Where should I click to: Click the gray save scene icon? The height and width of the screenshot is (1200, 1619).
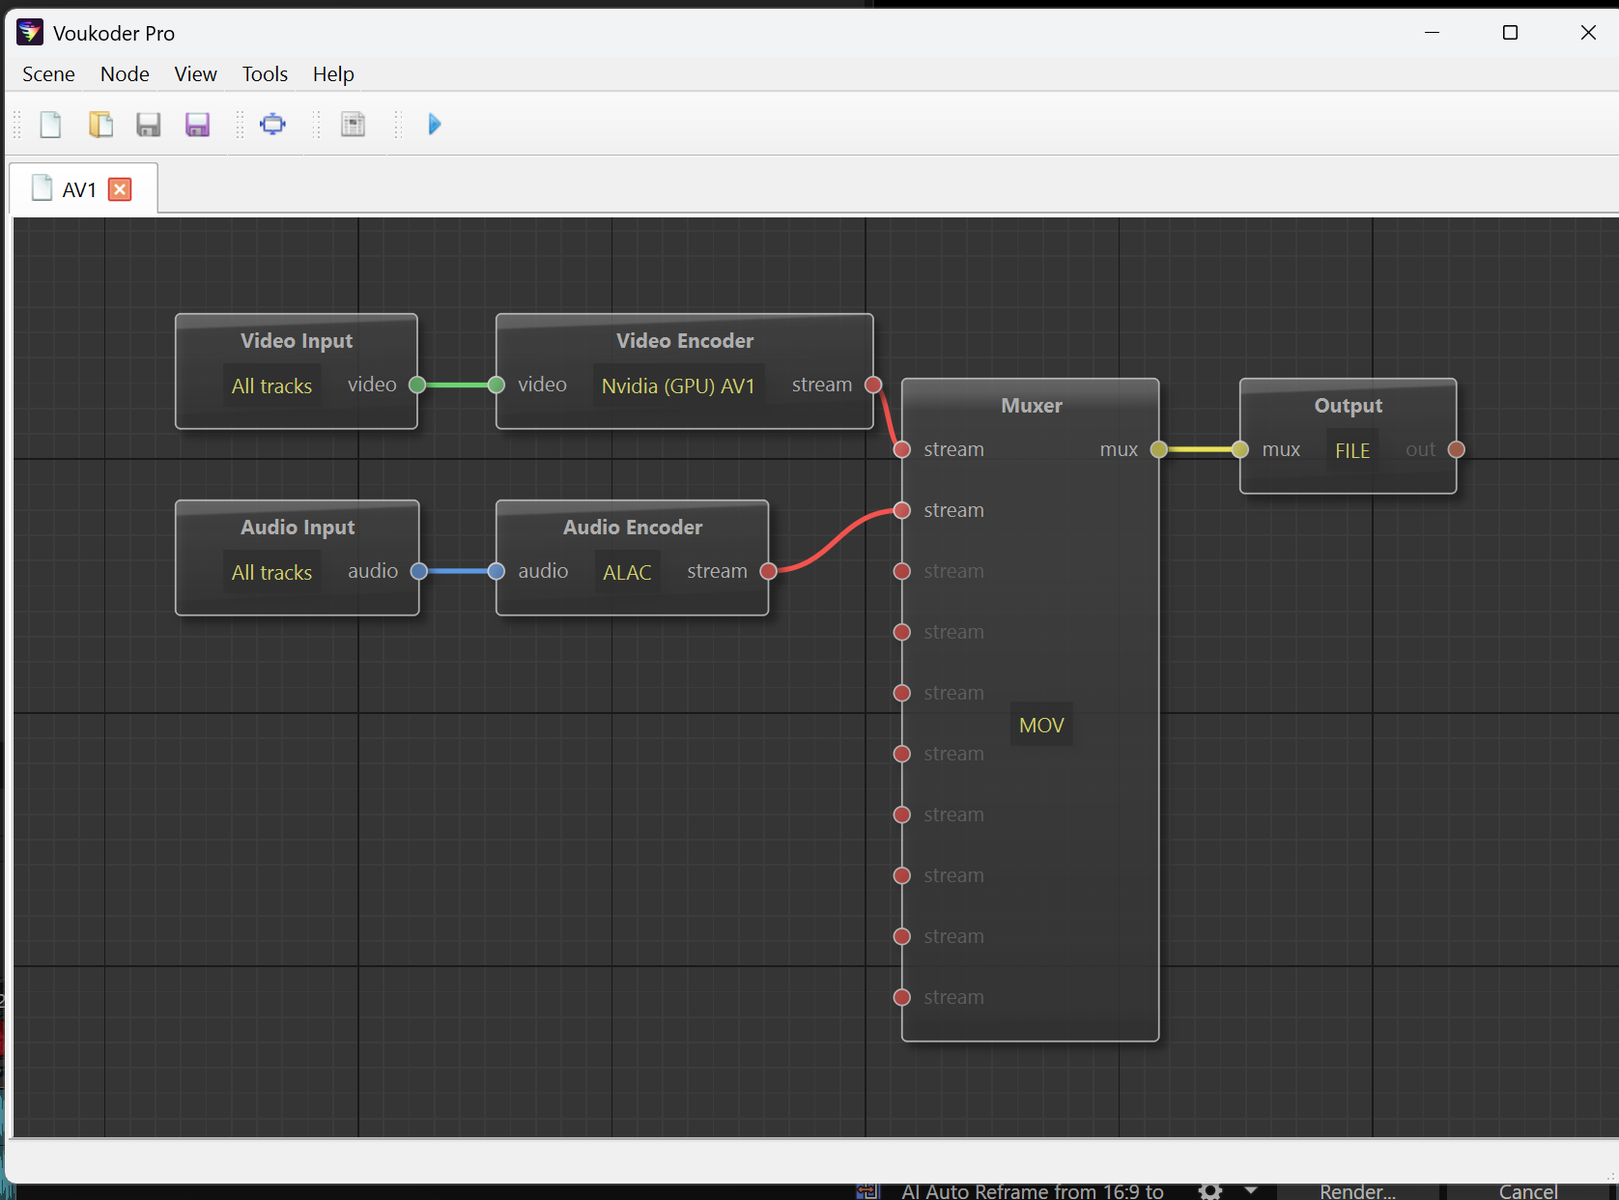coord(148,124)
